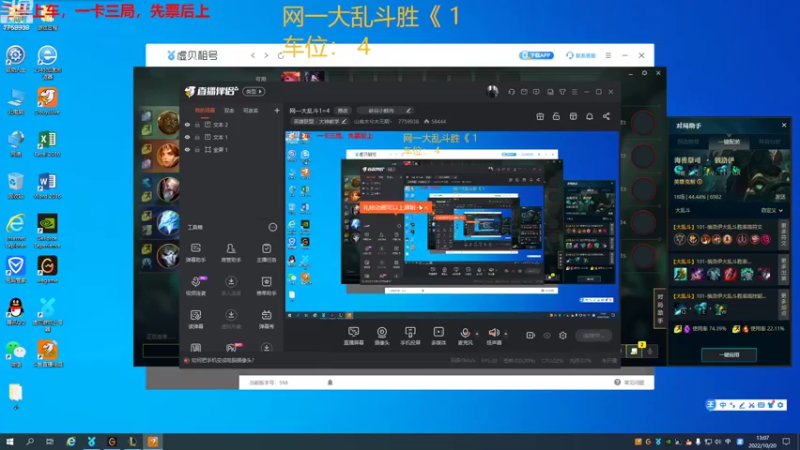800x450 pixels.
Task: Go back in 虚贝租号 window
Action: point(253,55)
